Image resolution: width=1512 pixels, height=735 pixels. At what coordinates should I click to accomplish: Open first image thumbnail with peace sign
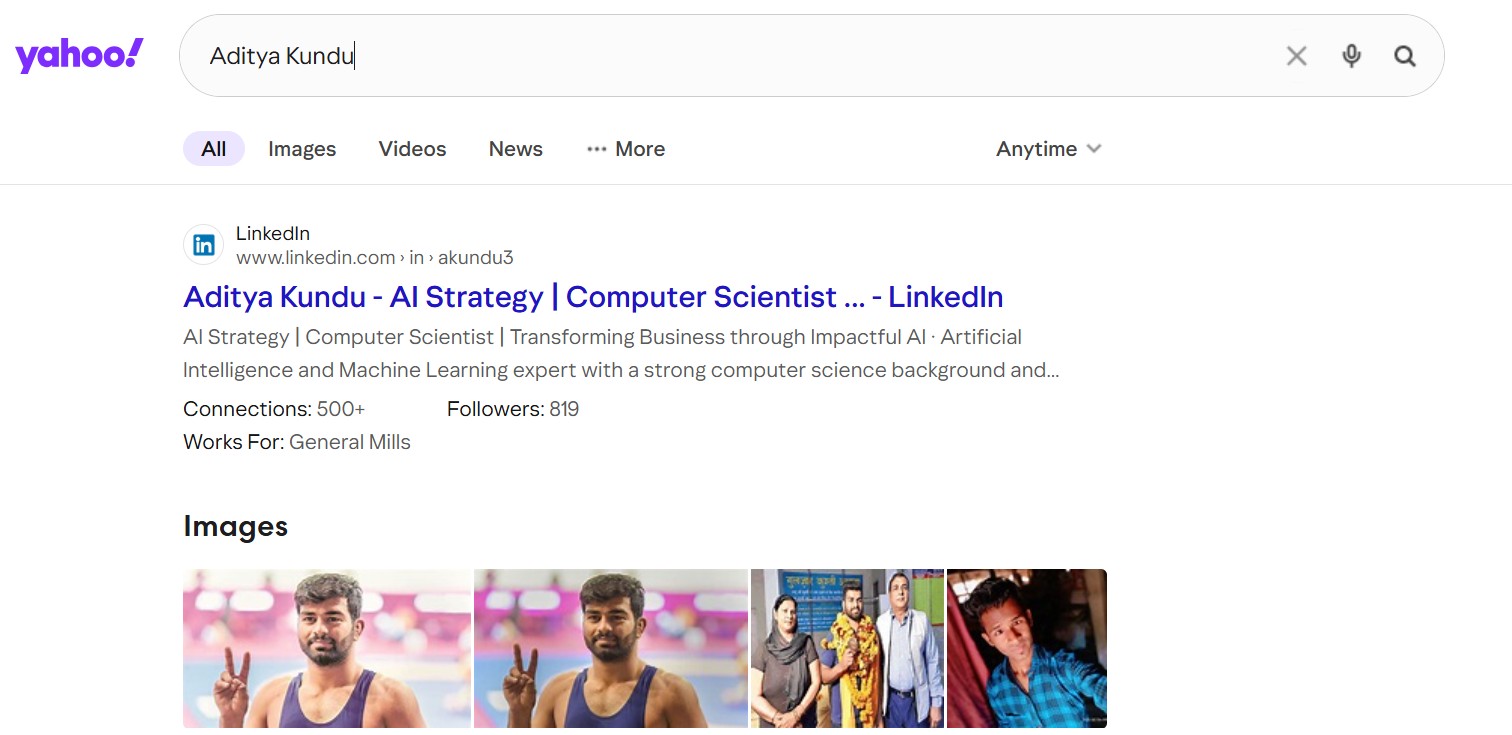[x=327, y=648]
